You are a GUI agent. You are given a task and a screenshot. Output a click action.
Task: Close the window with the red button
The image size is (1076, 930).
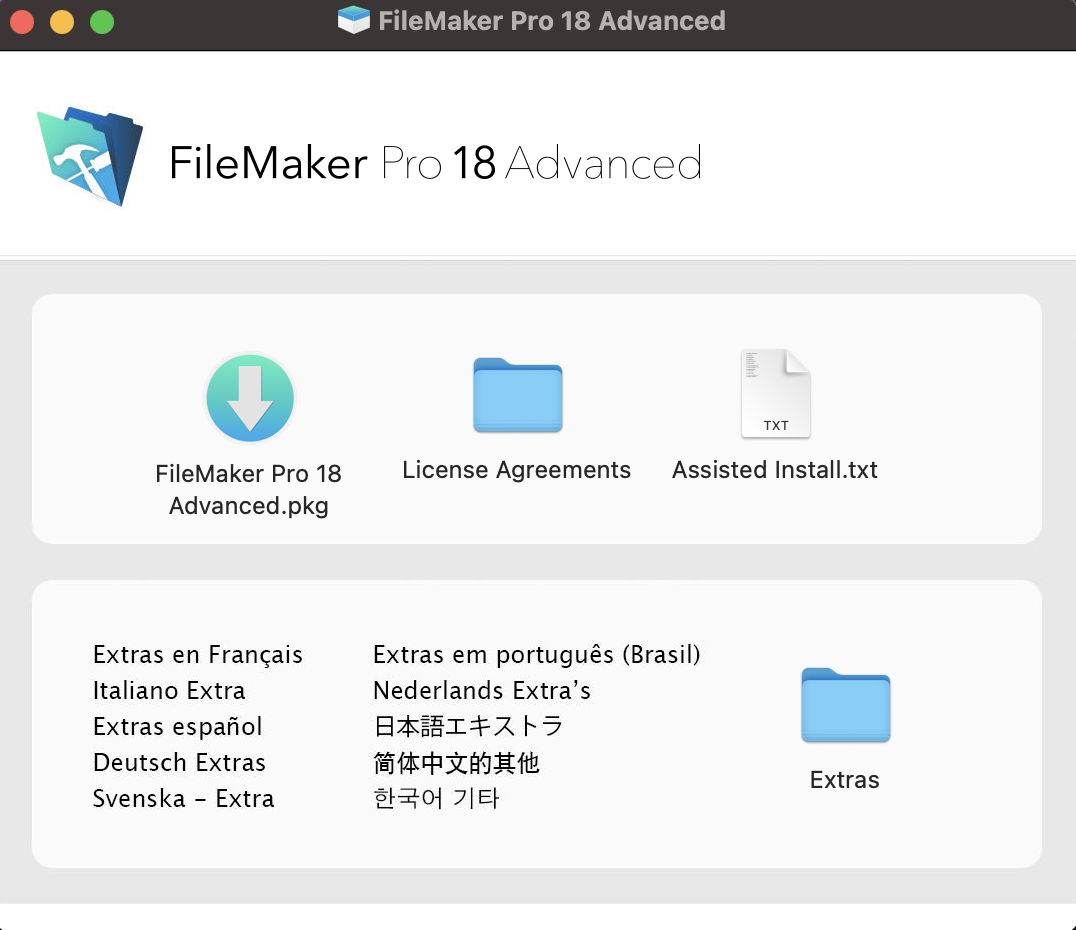(22, 21)
